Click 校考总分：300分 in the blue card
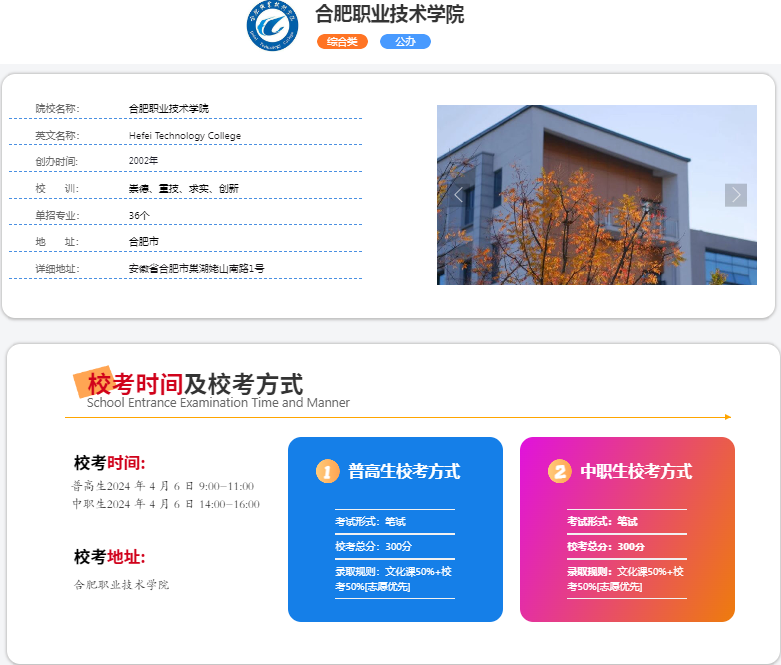This screenshot has width=781, height=665. [374, 546]
